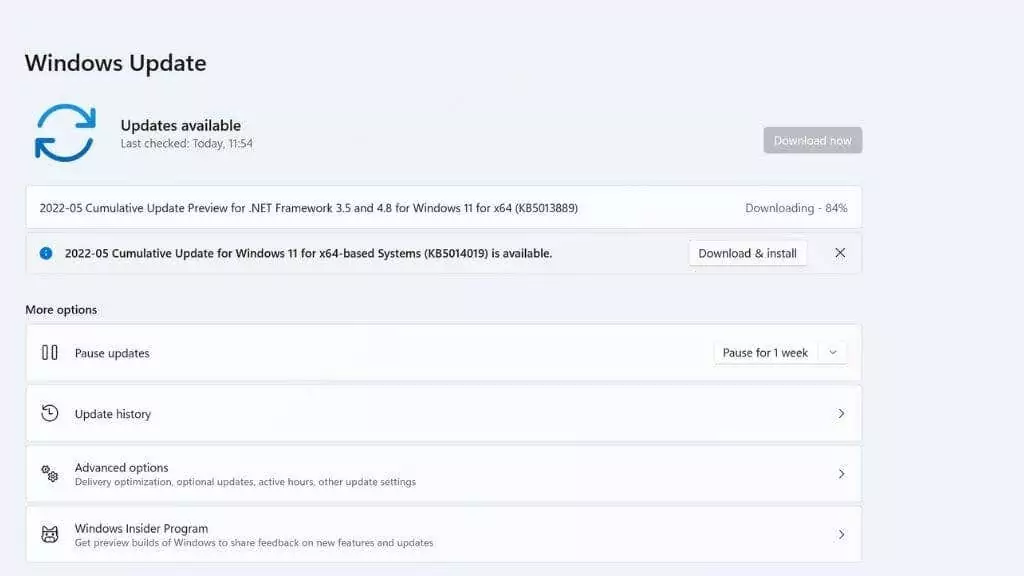The image size is (1024, 576).
Task: Click the KB5013889 .NET Framework update row text
Action: pyautogui.click(x=308, y=208)
